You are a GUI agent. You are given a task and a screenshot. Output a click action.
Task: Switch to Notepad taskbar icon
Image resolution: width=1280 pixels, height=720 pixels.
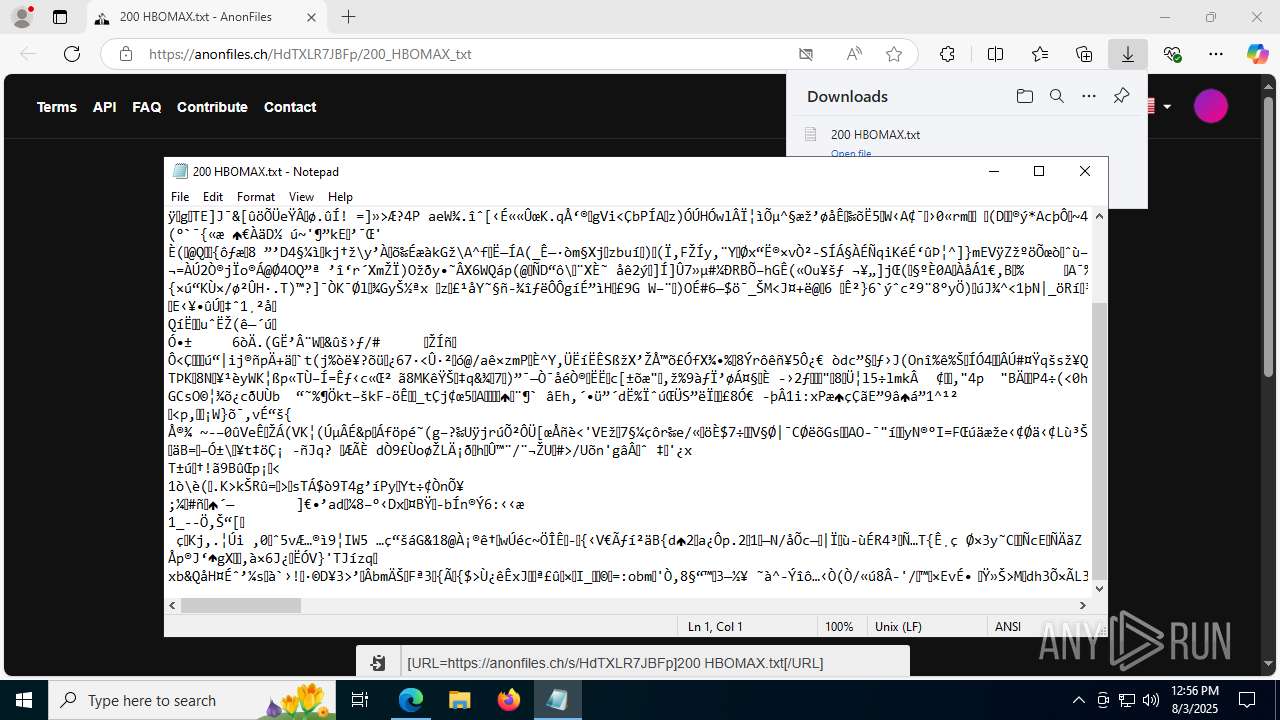(557, 700)
